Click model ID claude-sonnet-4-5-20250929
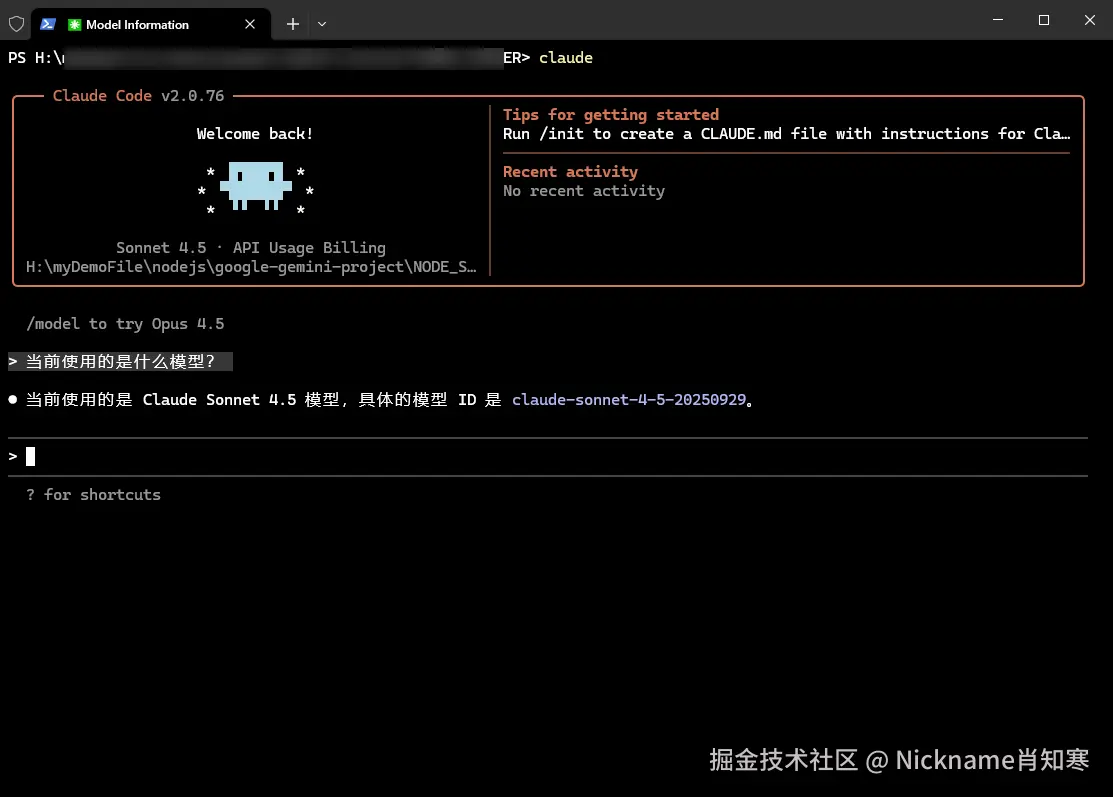1113x797 pixels. click(x=629, y=400)
